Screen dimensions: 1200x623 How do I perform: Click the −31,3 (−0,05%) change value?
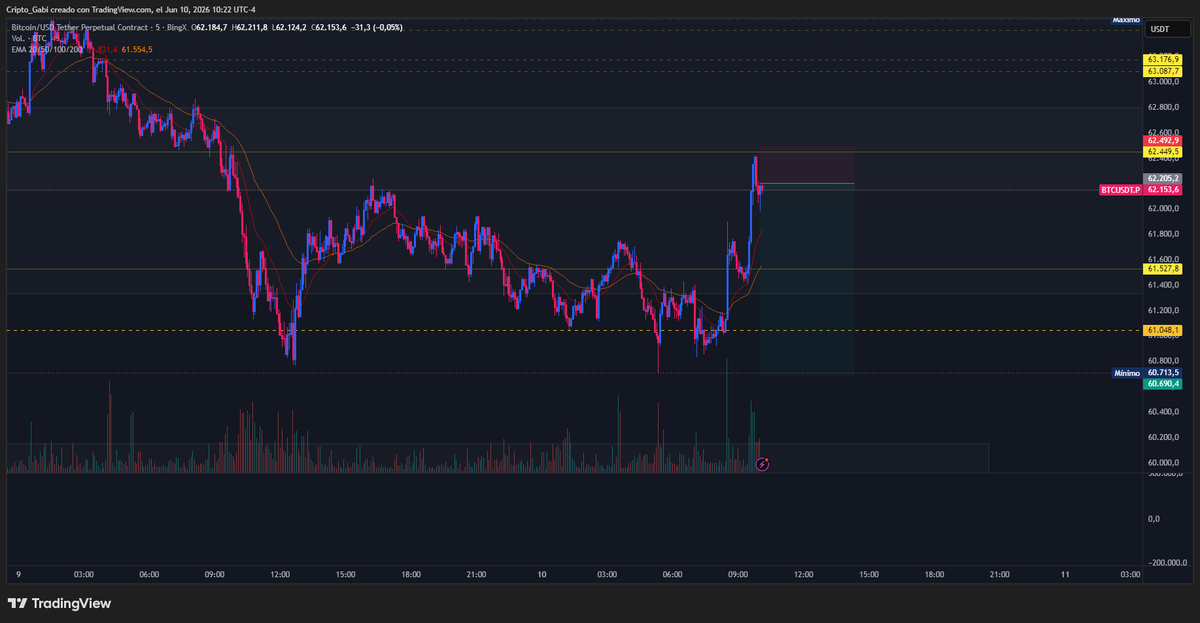click(378, 27)
